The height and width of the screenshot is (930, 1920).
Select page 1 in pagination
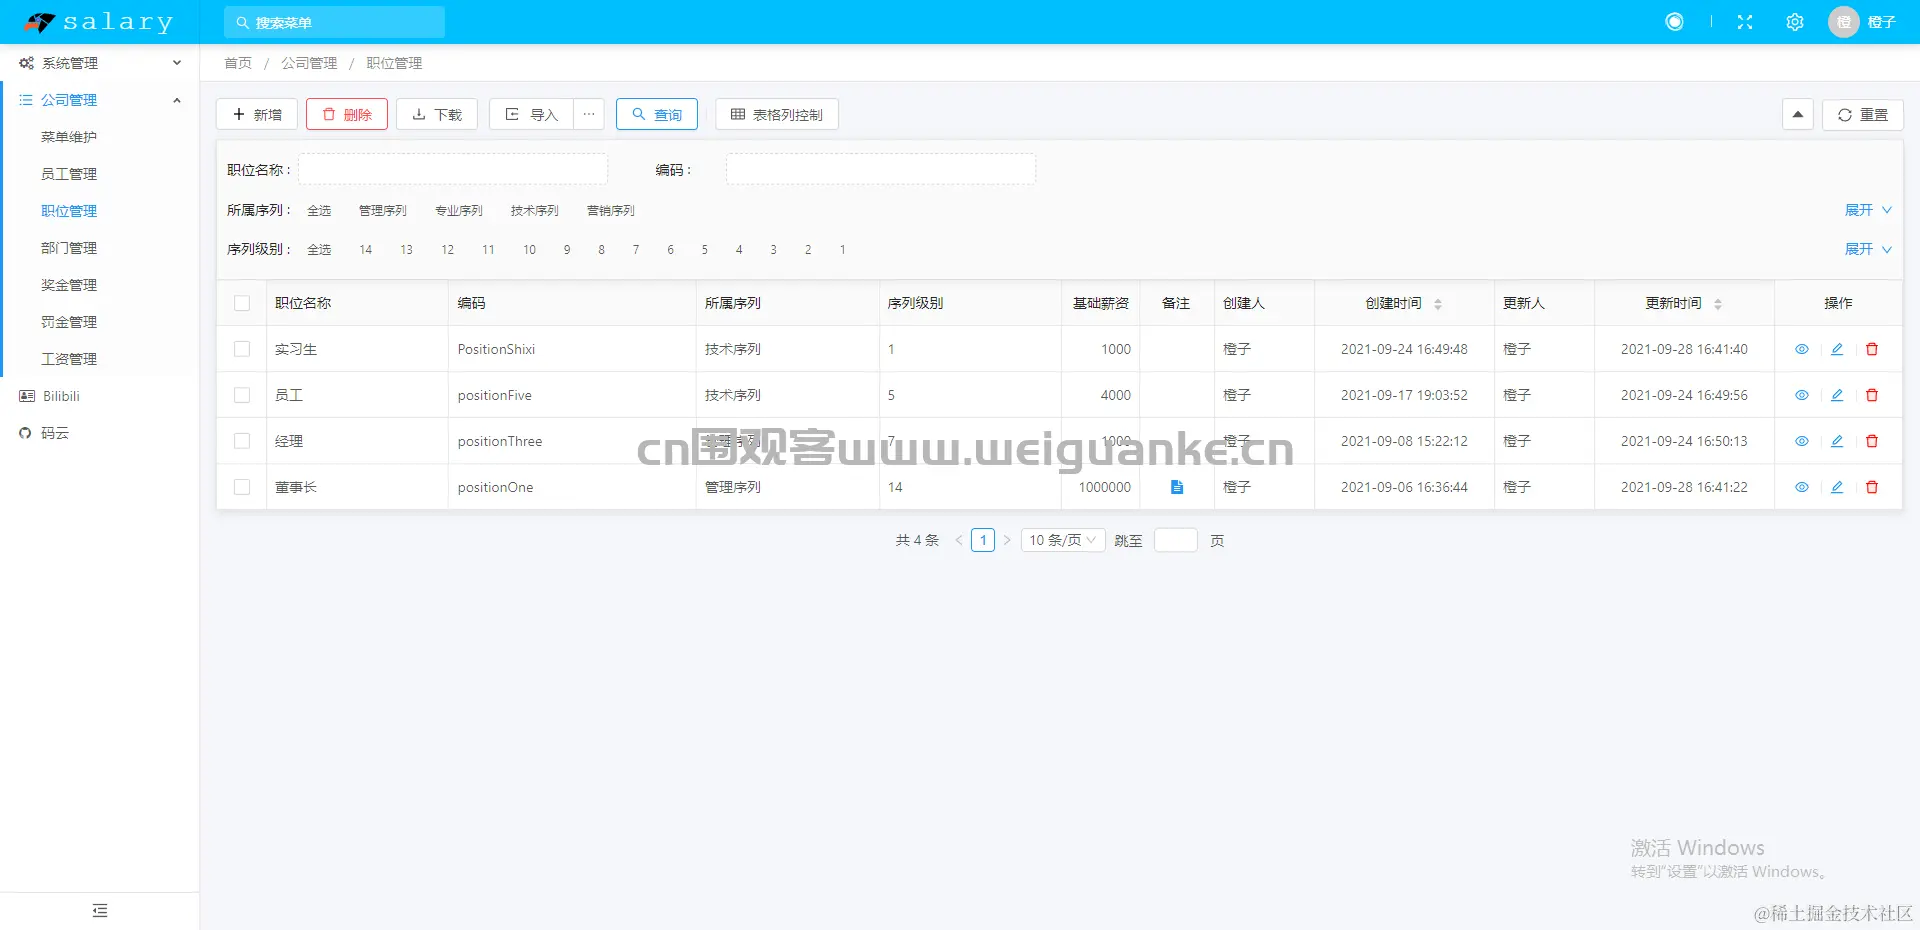[x=983, y=540]
